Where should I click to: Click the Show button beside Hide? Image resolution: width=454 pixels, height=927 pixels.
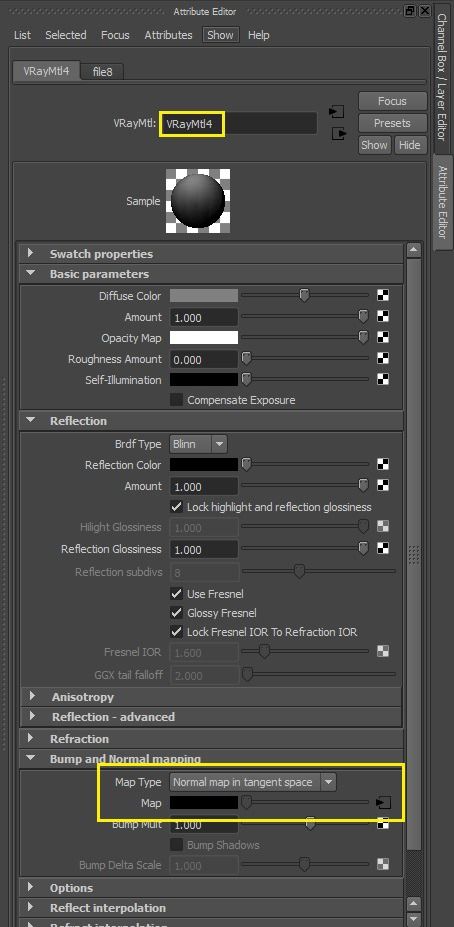coord(374,145)
